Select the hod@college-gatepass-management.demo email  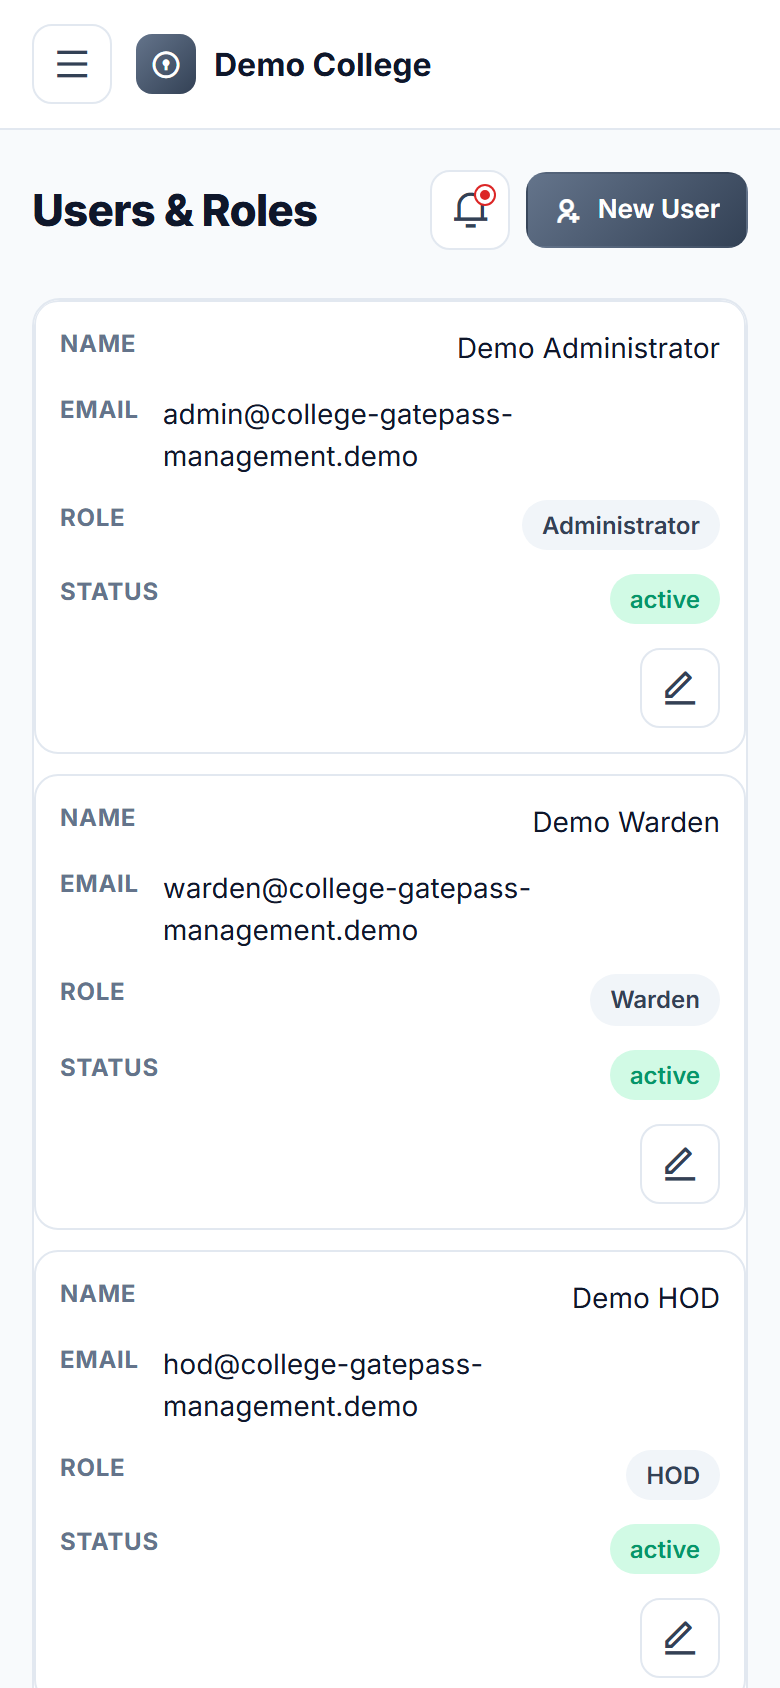click(x=323, y=1385)
